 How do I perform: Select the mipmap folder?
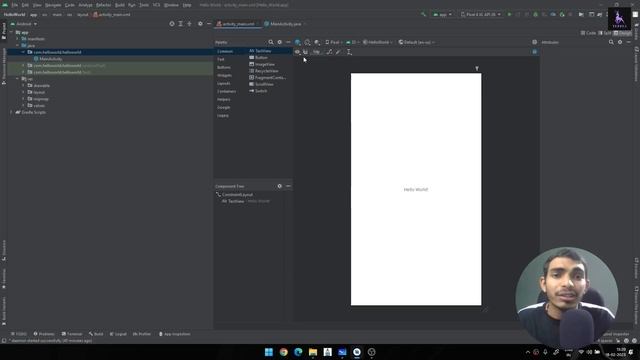(40, 99)
